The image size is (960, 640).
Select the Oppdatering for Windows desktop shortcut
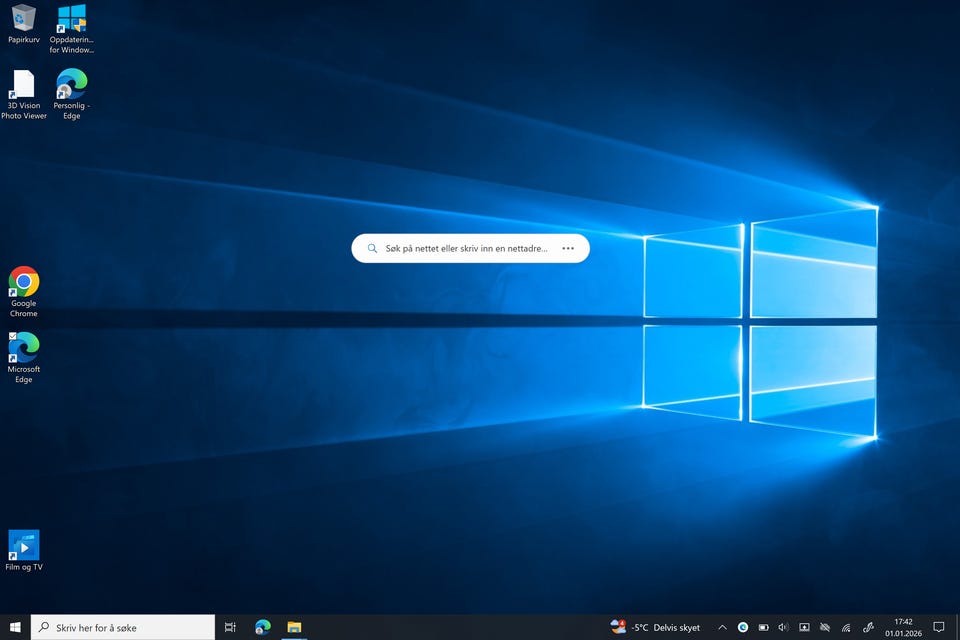[72, 28]
